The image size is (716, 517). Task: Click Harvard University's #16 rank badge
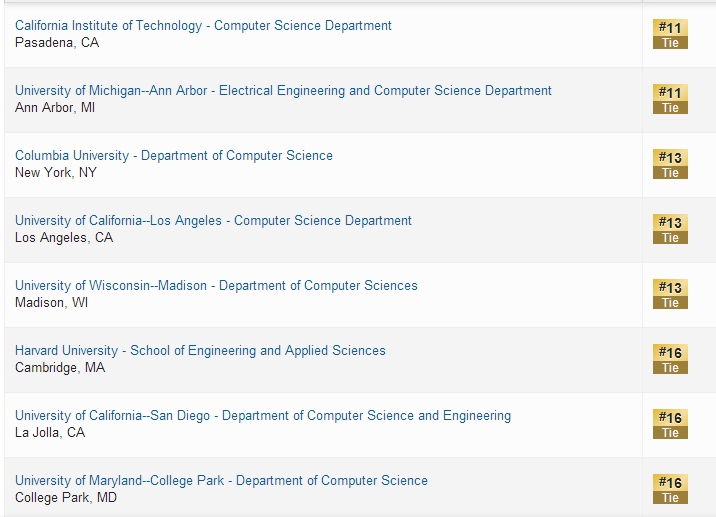(670, 359)
